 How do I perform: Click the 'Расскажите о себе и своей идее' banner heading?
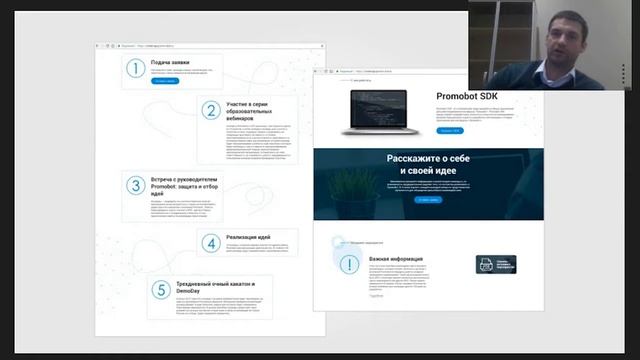click(x=428, y=164)
